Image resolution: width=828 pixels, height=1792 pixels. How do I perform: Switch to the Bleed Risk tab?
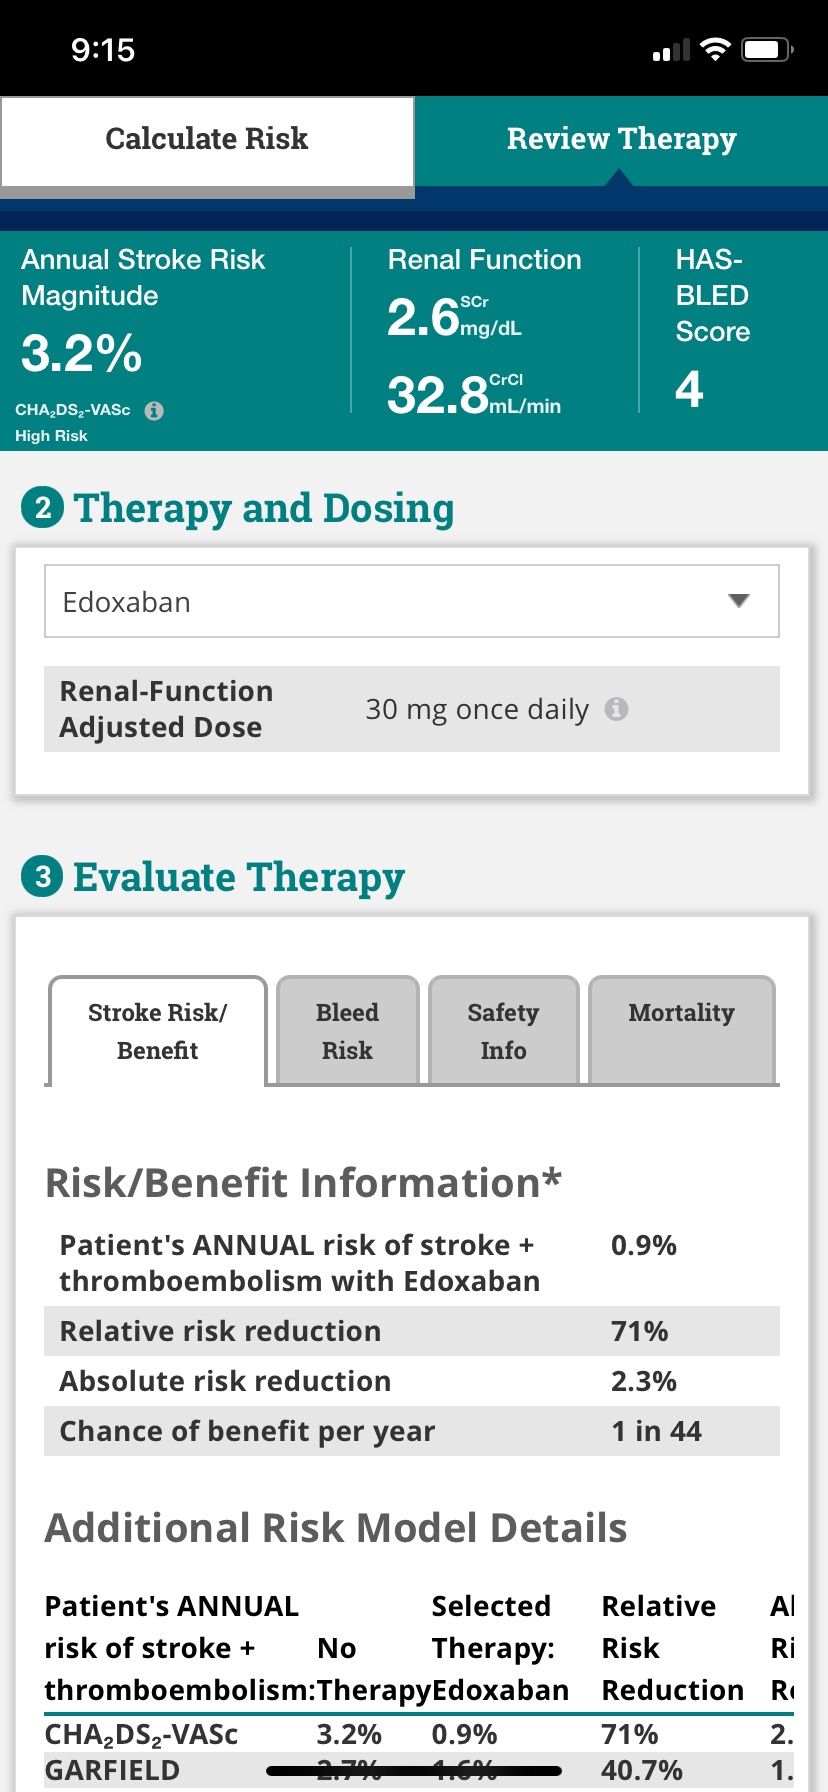347,1031
